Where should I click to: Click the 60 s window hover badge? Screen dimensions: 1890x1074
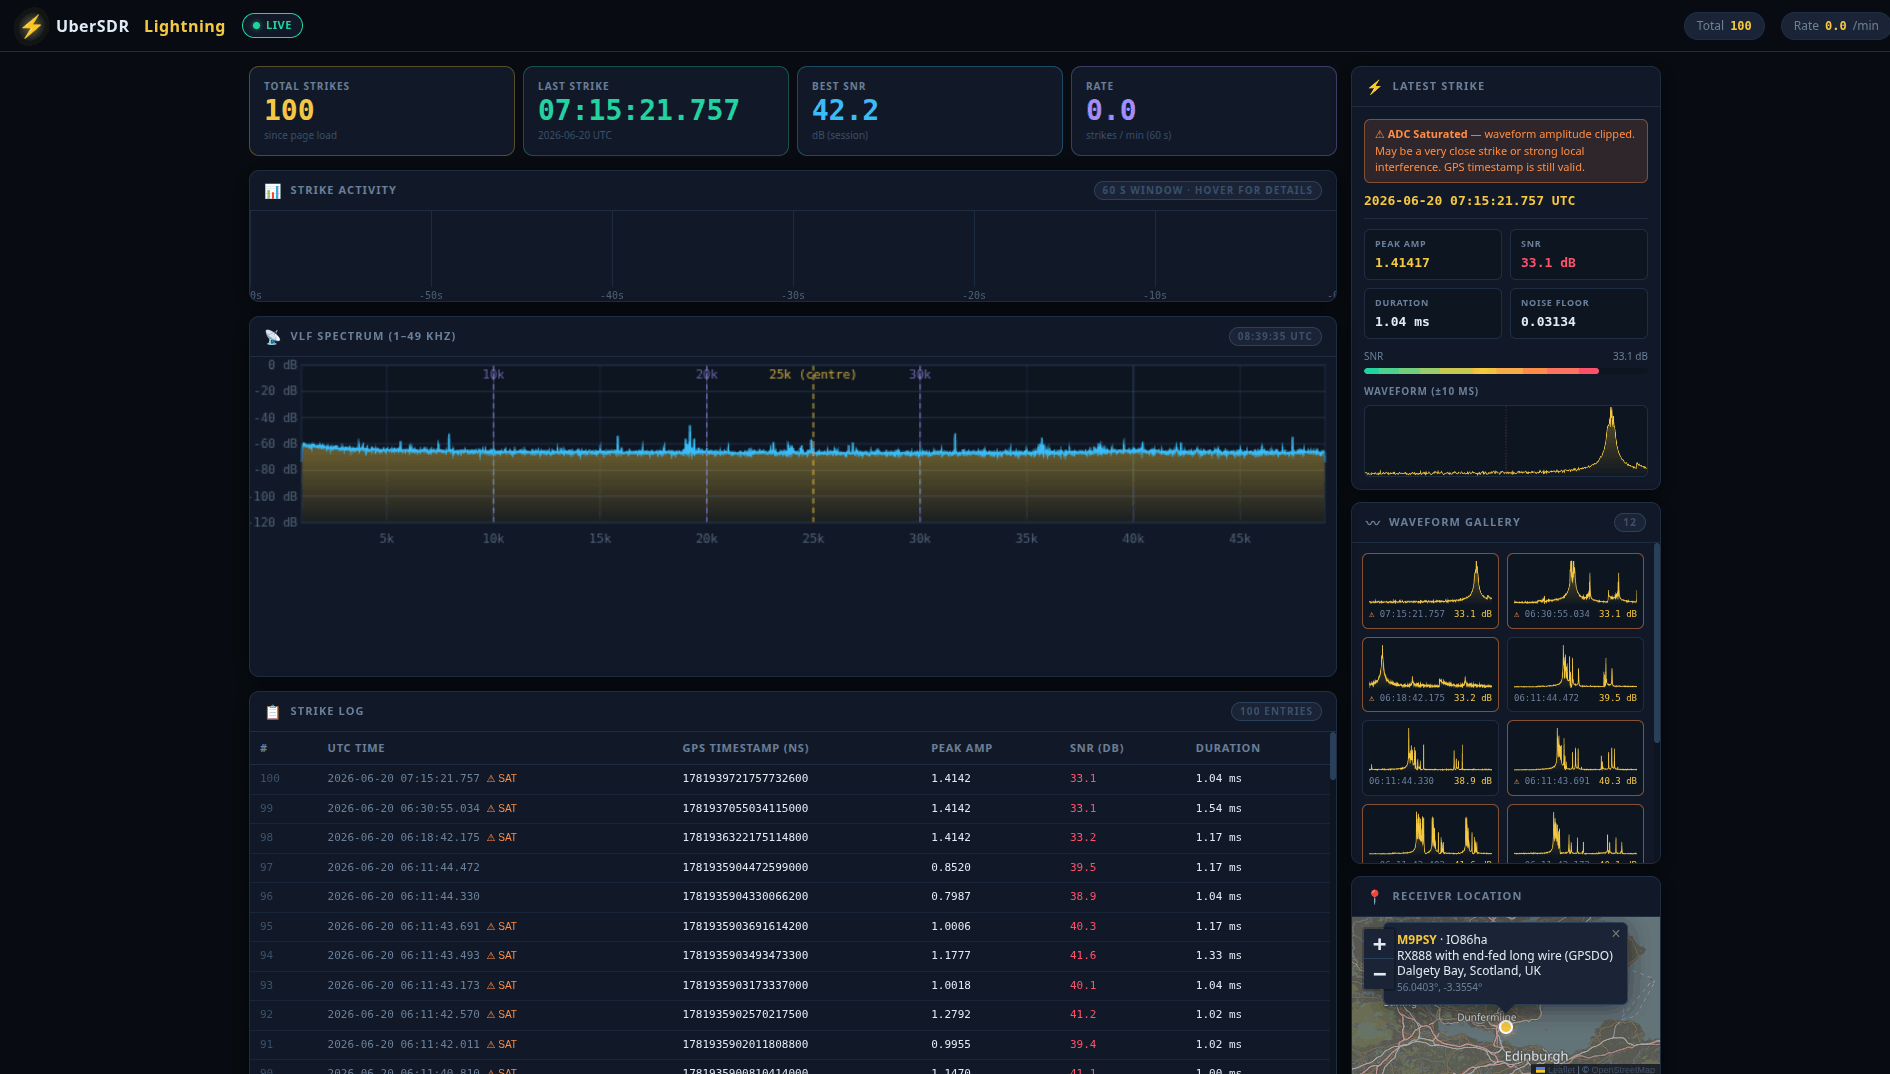click(1207, 190)
